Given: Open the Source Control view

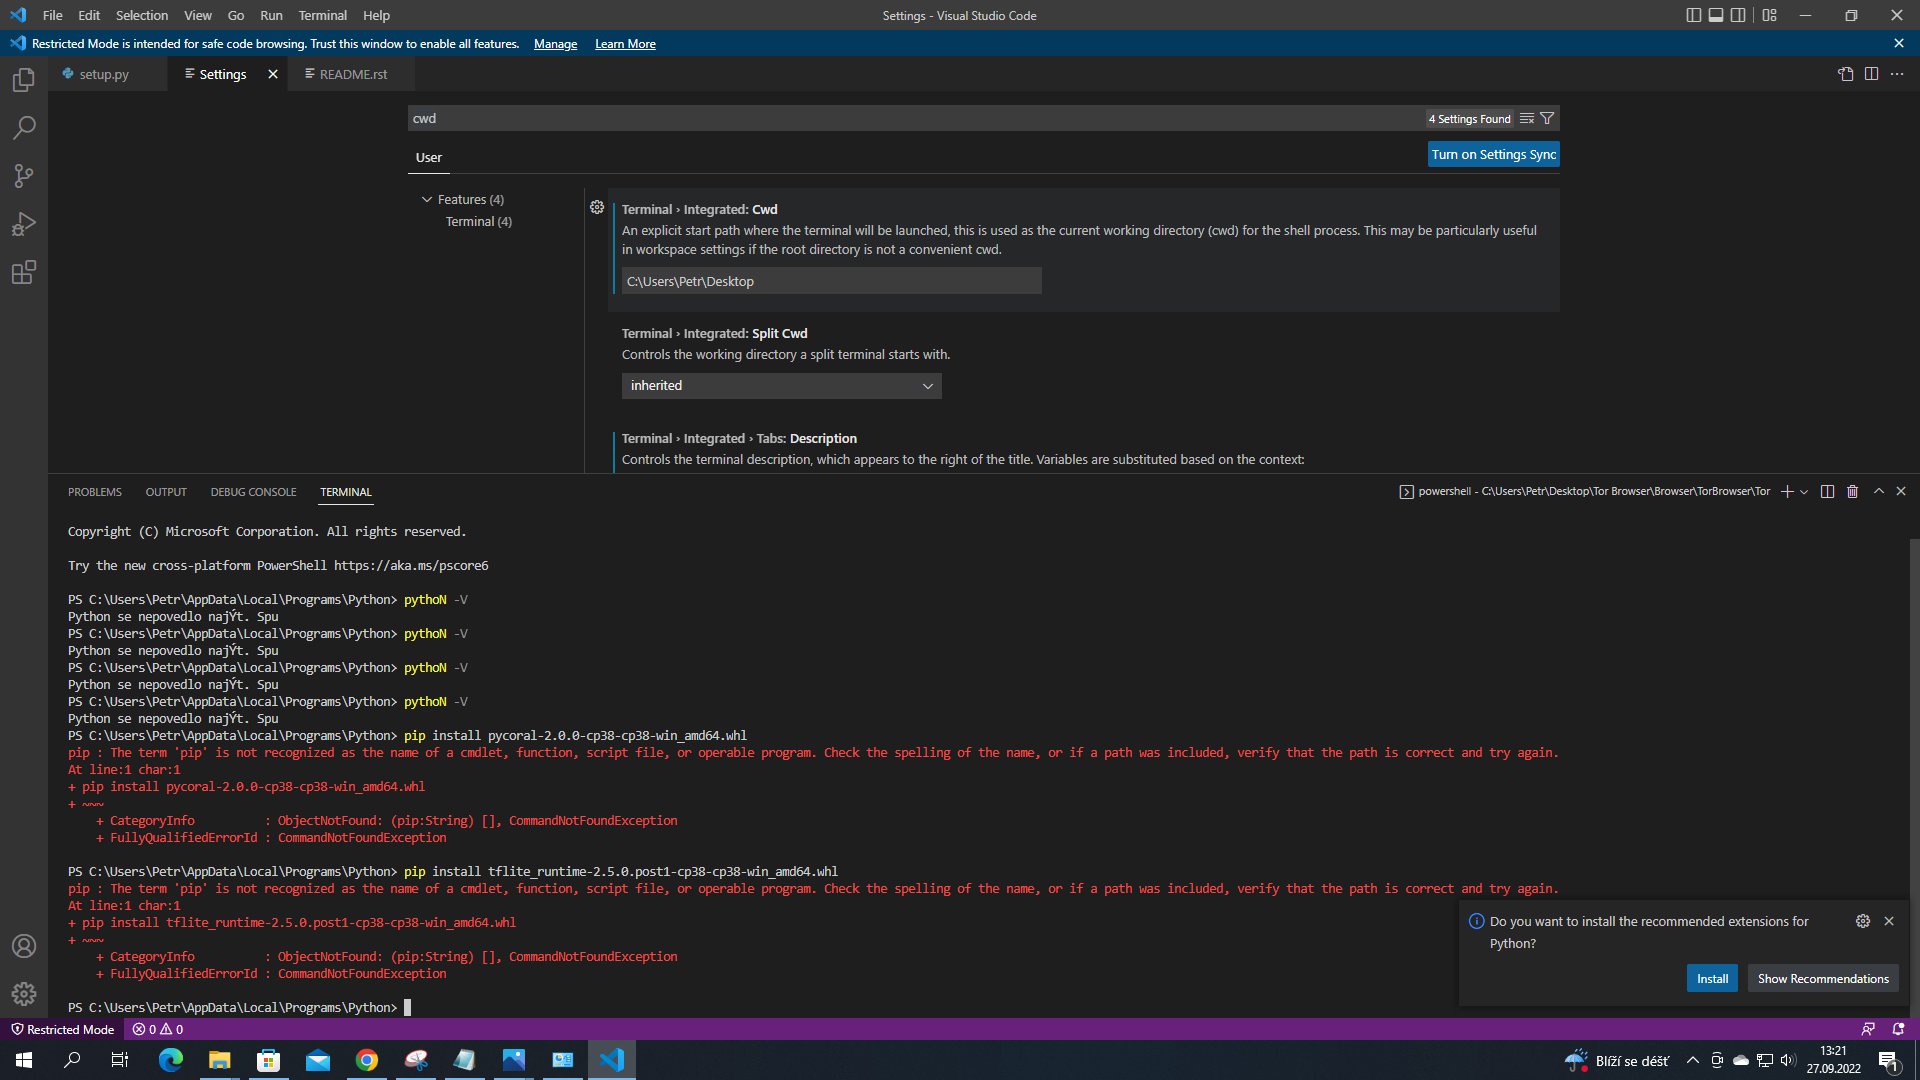Looking at the screenshot, I should click(24, 176).
